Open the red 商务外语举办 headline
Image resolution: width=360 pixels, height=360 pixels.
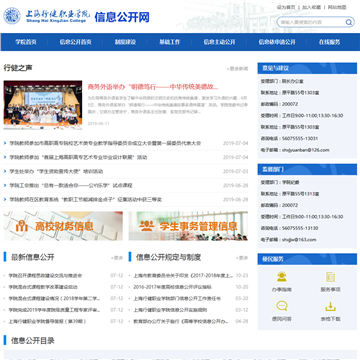(153, 87)
